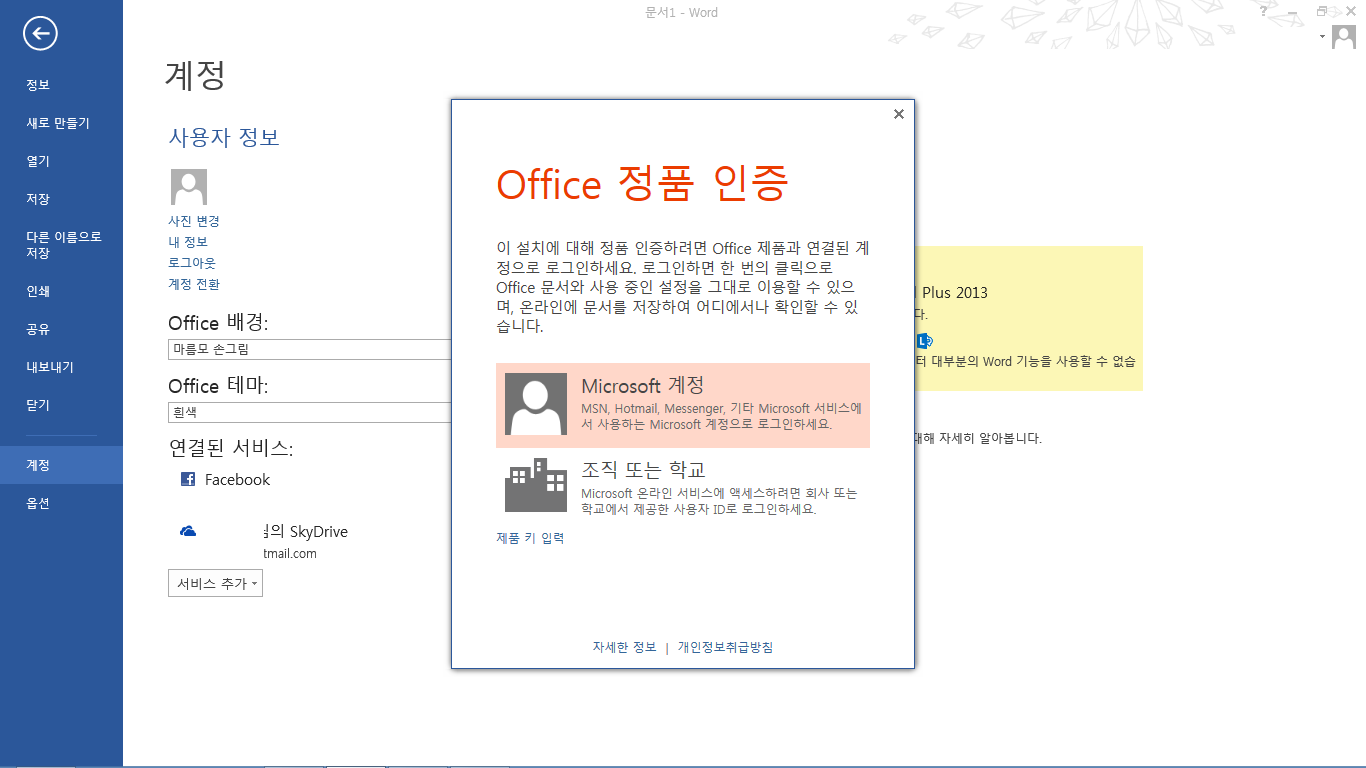
Task: Click the Facebook service entry text
Action: pos(237,480)
